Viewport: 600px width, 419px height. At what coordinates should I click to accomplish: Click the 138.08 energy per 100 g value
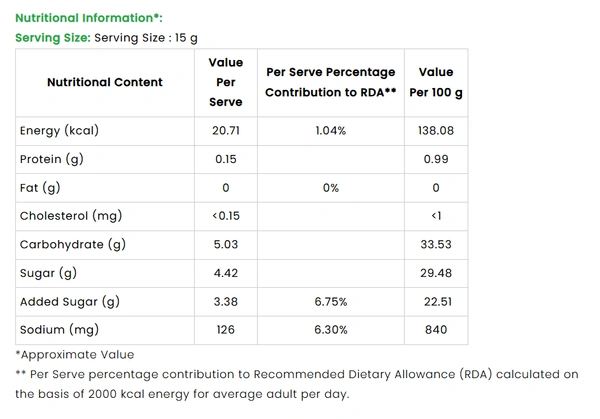tap(436, 131)
